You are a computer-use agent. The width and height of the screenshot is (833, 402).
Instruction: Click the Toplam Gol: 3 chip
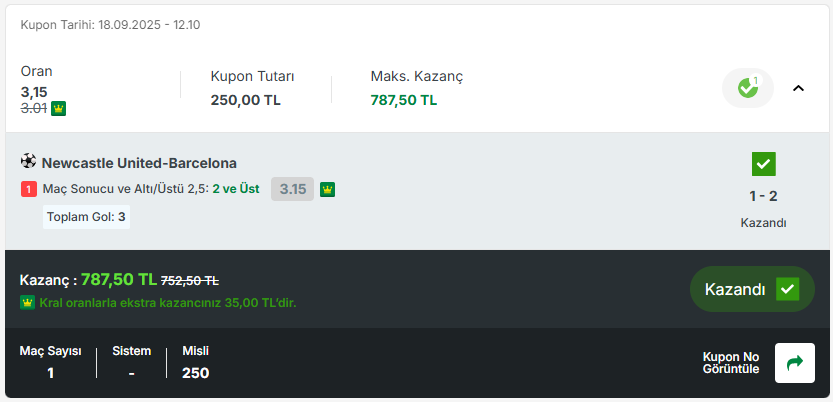pos(86,217)
